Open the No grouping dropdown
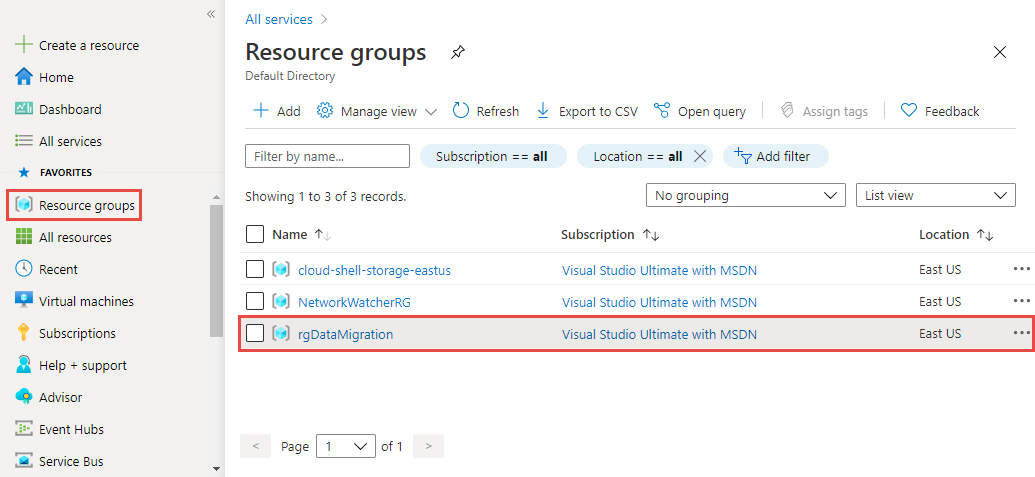Viewport: 1035px width, 477px height. [x=745, y=196]
